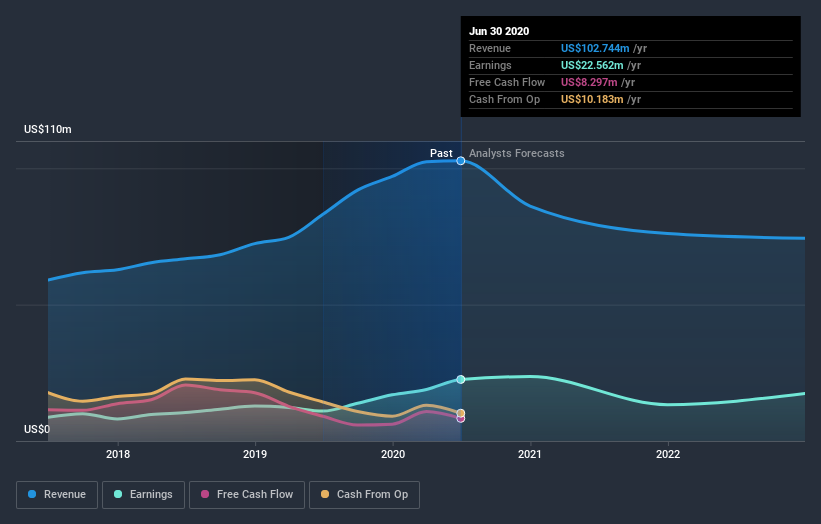821x524 pixels.
Task: Click the 2020 x-axis label
Action: coord(393,454)
